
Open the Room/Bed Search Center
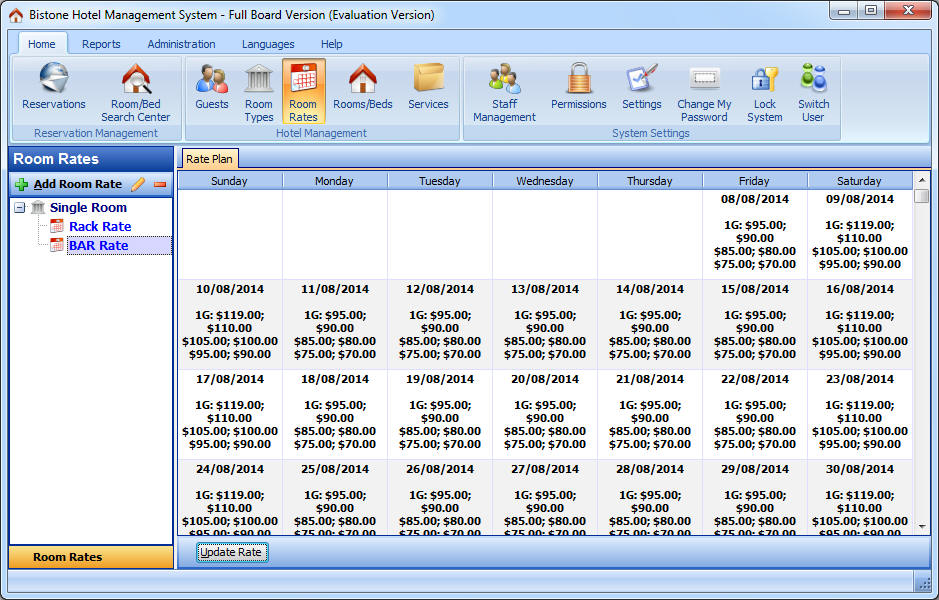pyautogui.click(x=135, y=90)
